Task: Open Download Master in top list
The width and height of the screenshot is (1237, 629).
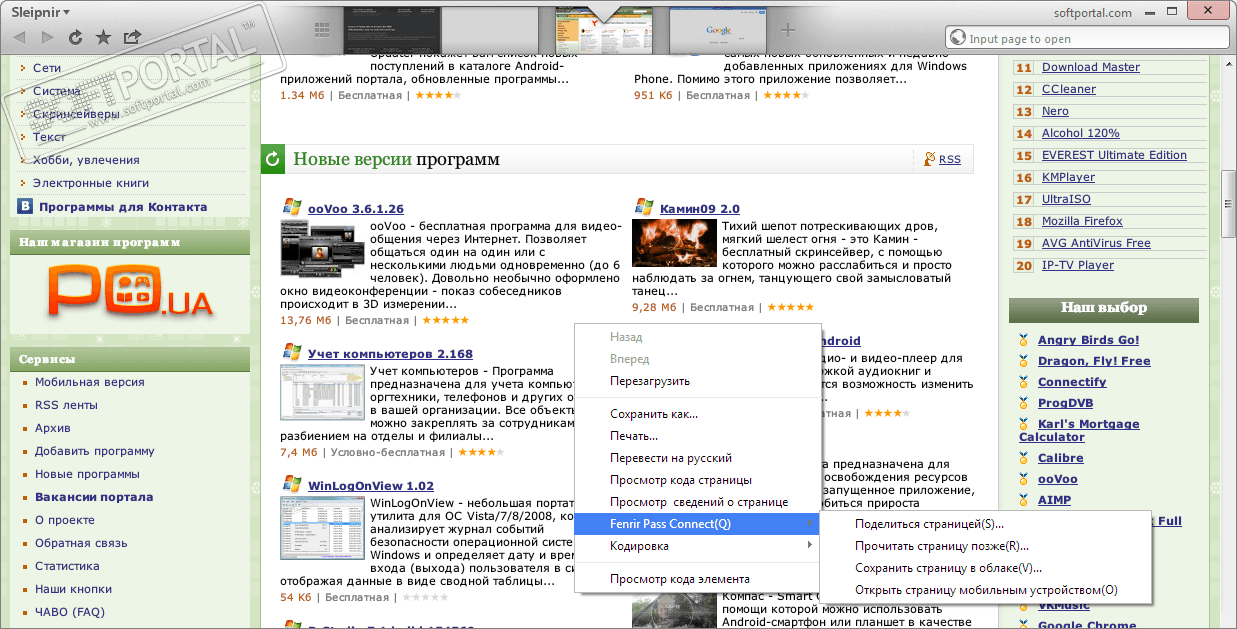Action: [1091, 67]
